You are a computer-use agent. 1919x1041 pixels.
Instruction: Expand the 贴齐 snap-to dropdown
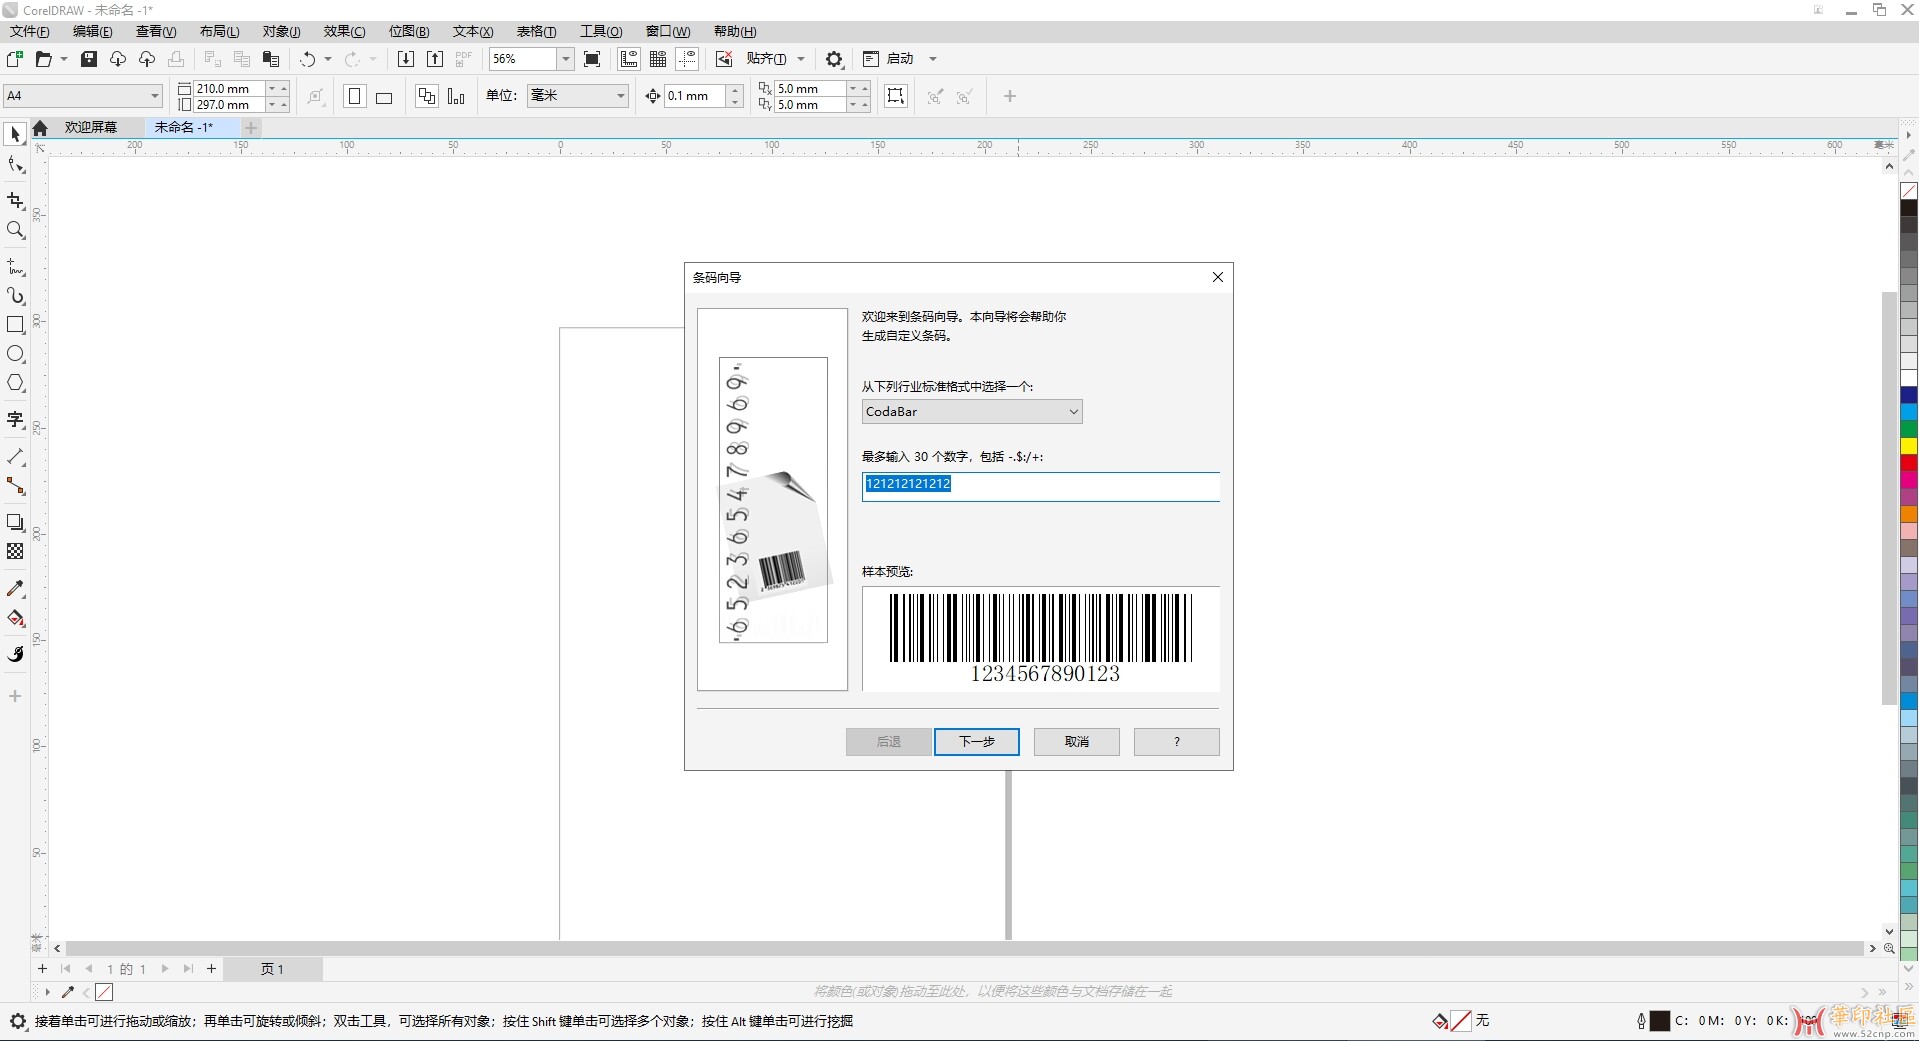point(801,59)
